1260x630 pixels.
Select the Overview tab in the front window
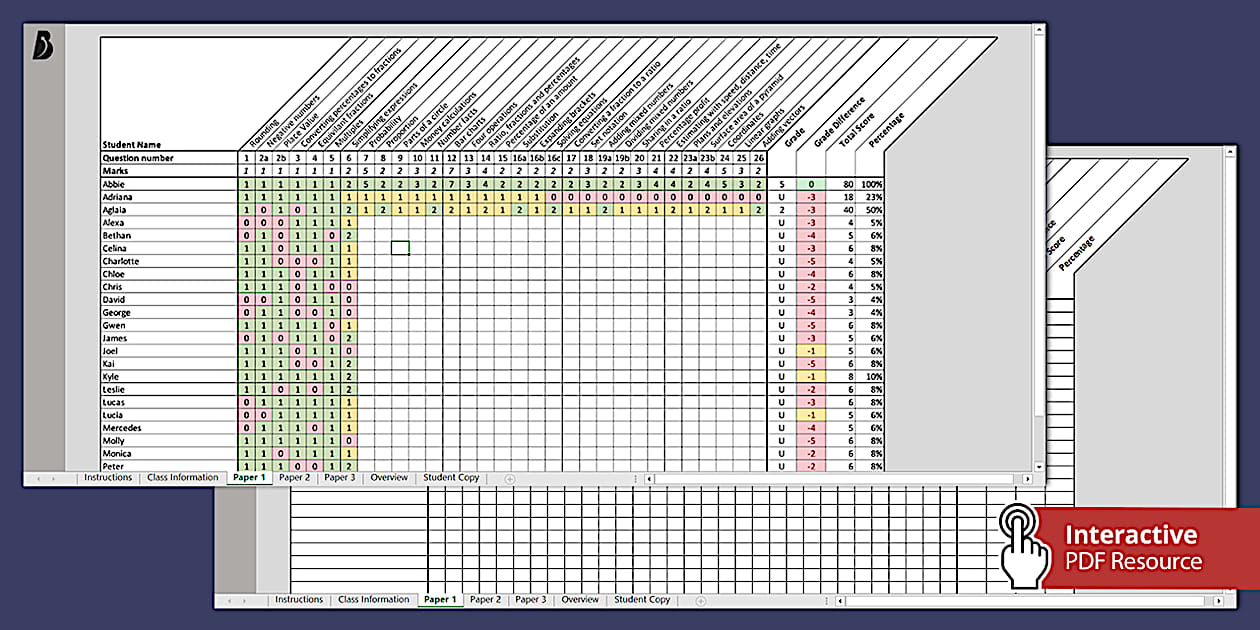(389, 478)
